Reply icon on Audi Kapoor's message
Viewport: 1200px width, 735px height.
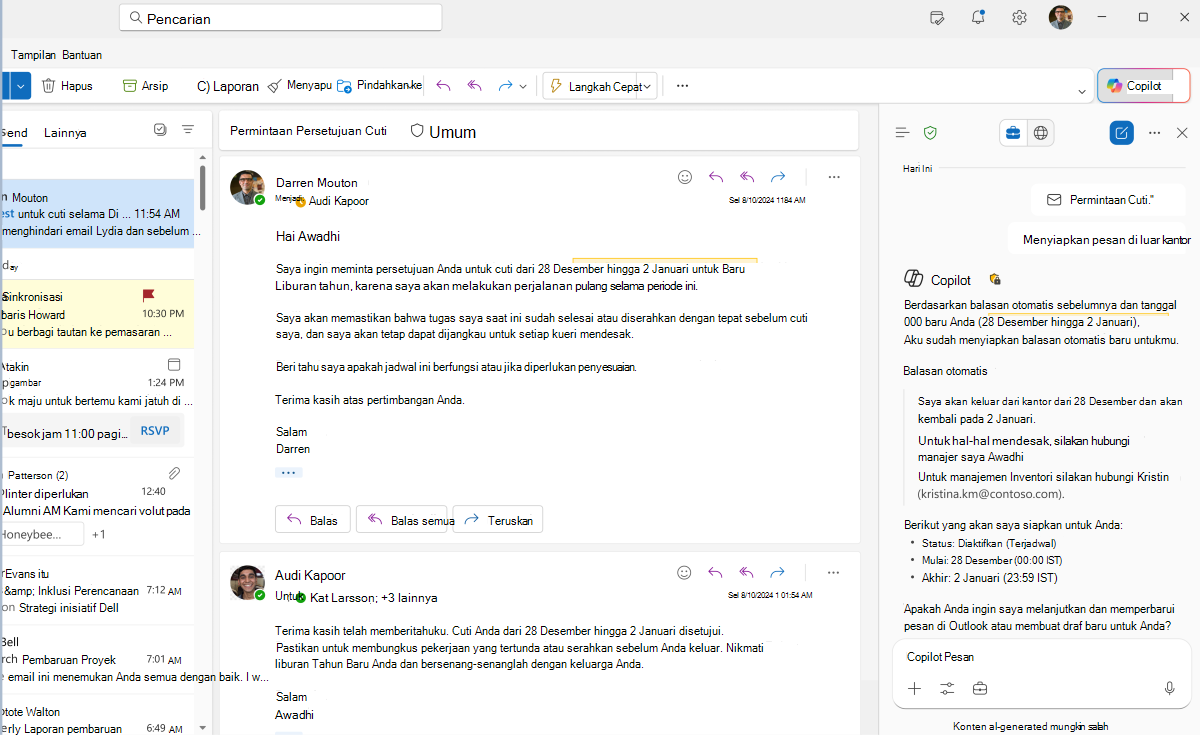[x=716, y=573]
